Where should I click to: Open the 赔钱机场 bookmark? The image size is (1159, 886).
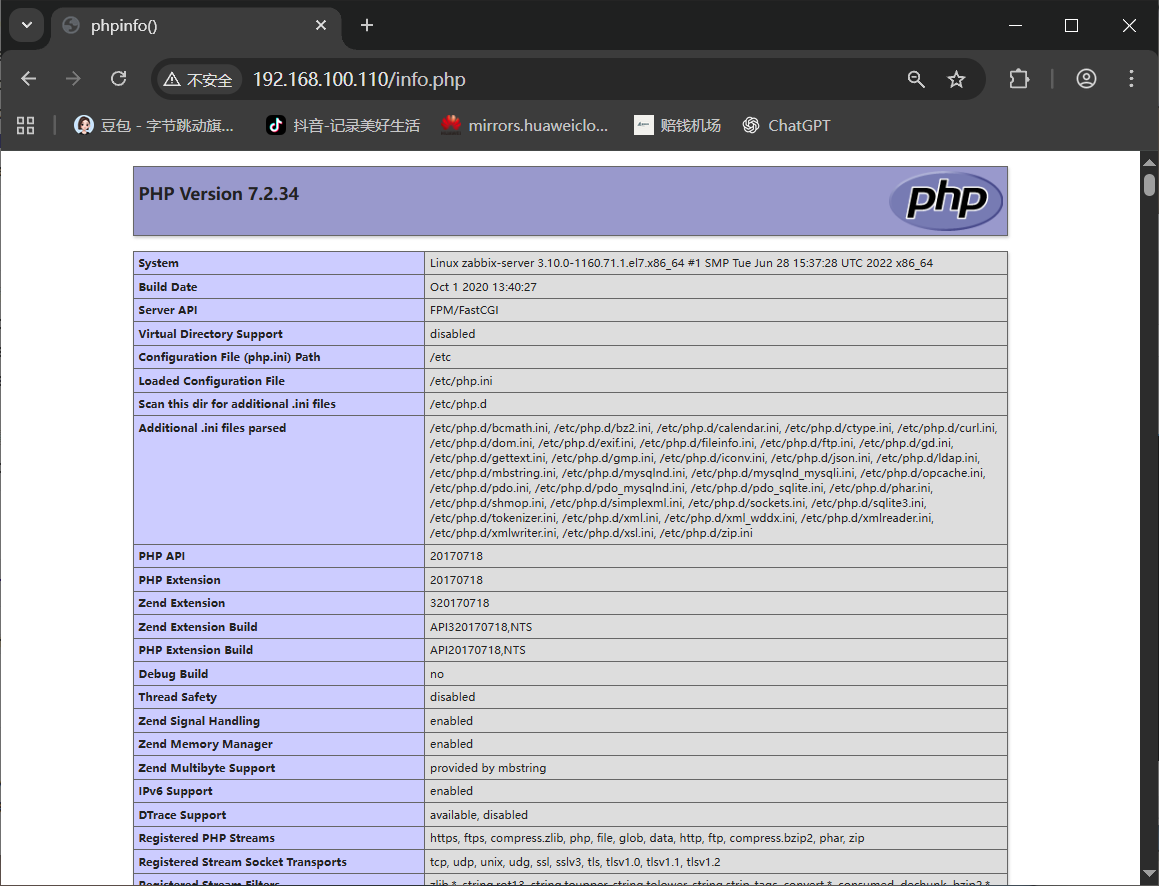(x=677, y=126)
